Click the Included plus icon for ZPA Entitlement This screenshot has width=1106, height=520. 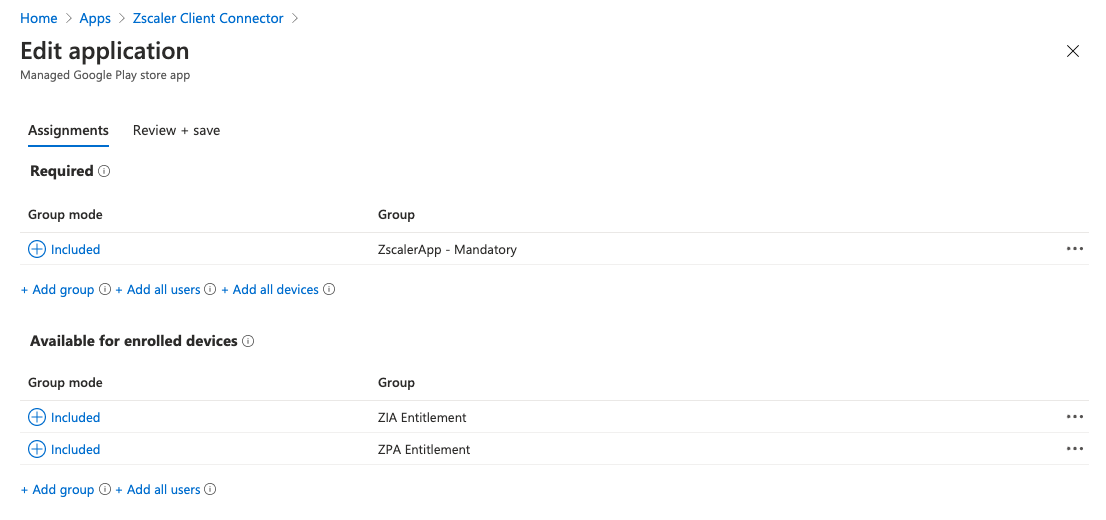coord(37,449)
